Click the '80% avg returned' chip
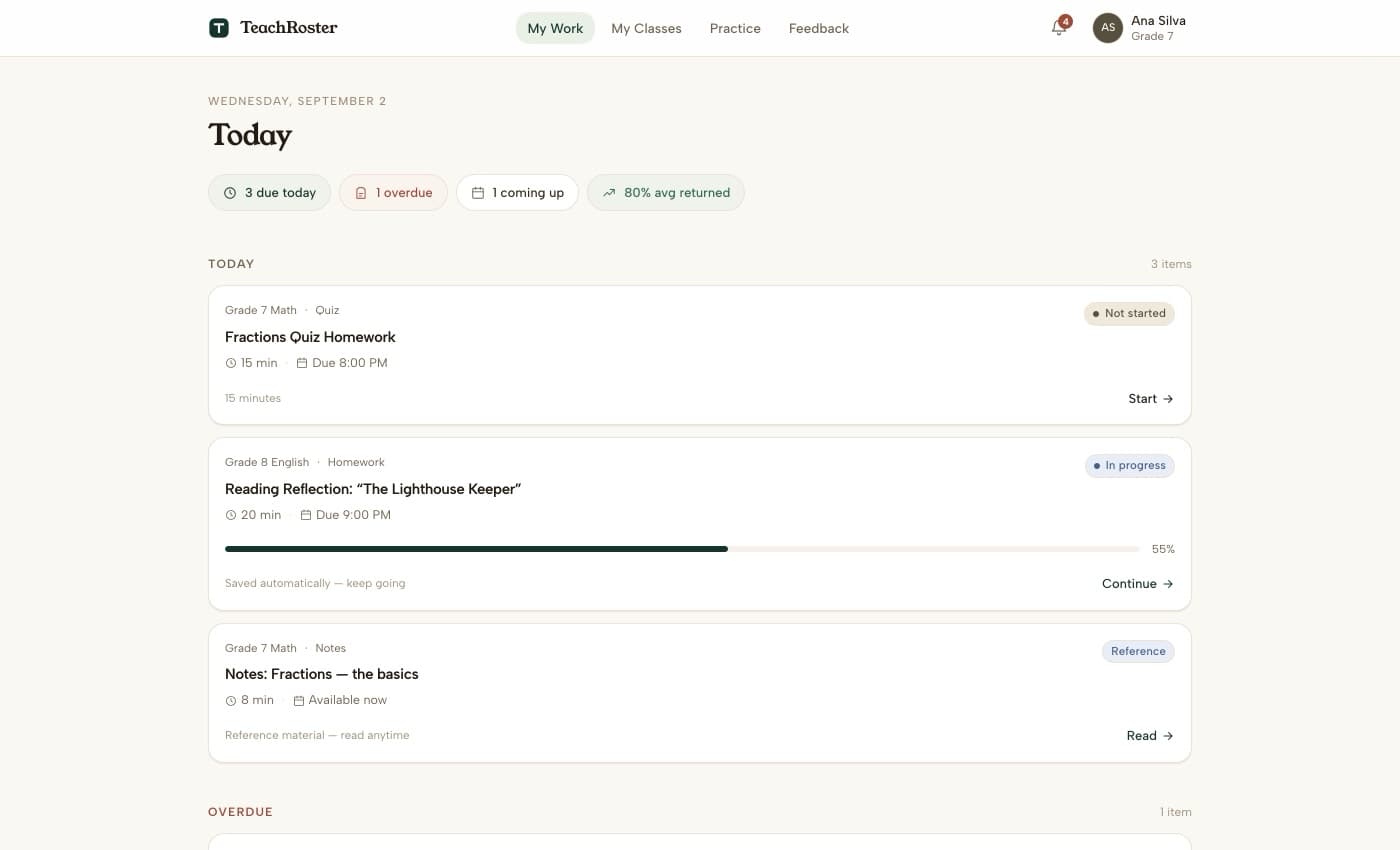The width and height of the screenshot is (1400, 850). click(x=666, y=193)
